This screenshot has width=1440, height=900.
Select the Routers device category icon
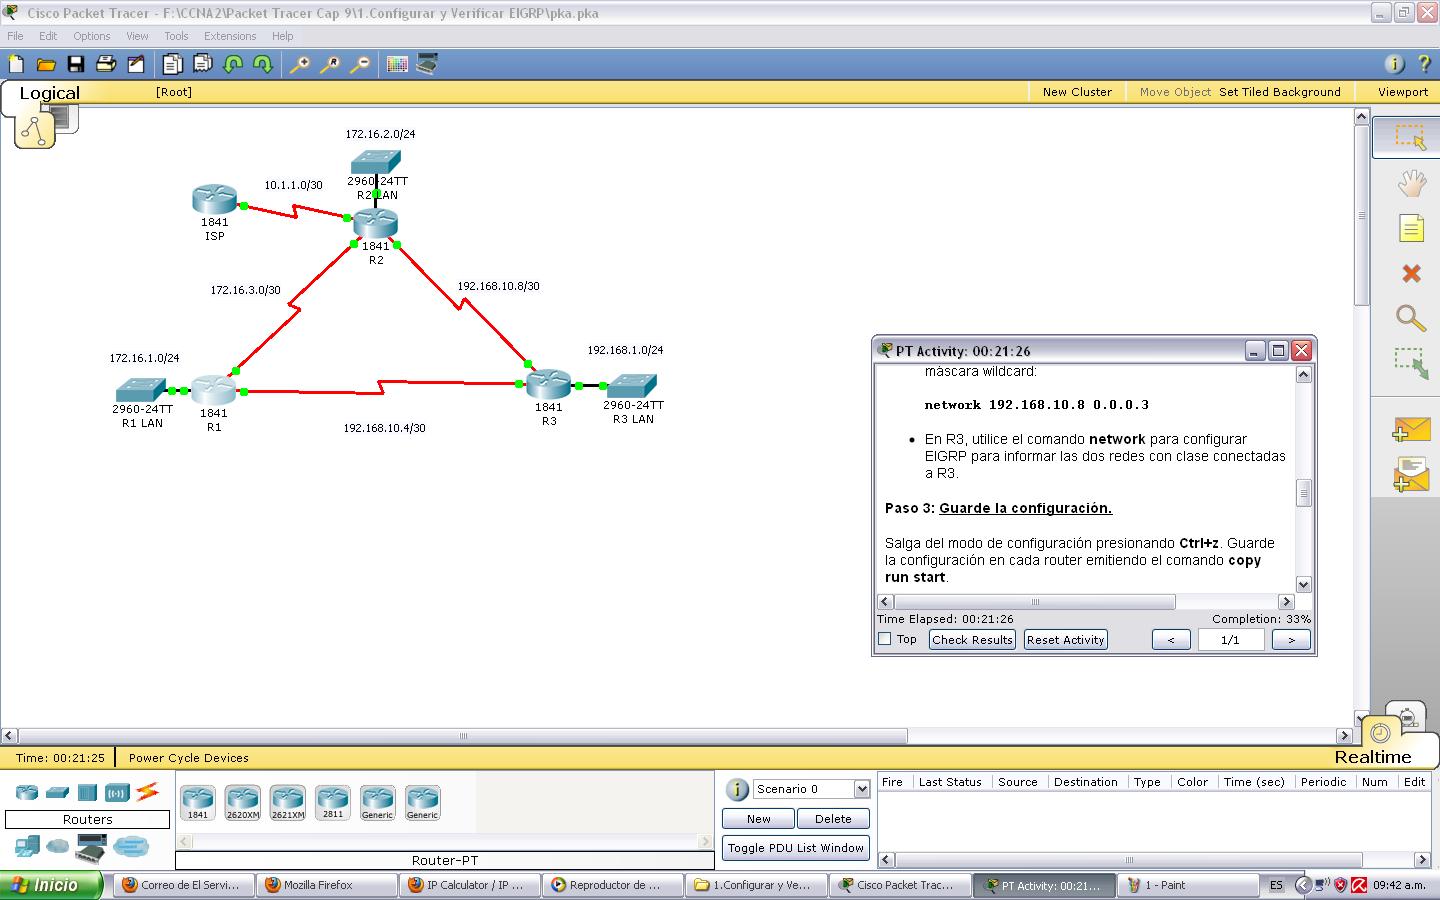pyautogui.click(x=27, y=792)
